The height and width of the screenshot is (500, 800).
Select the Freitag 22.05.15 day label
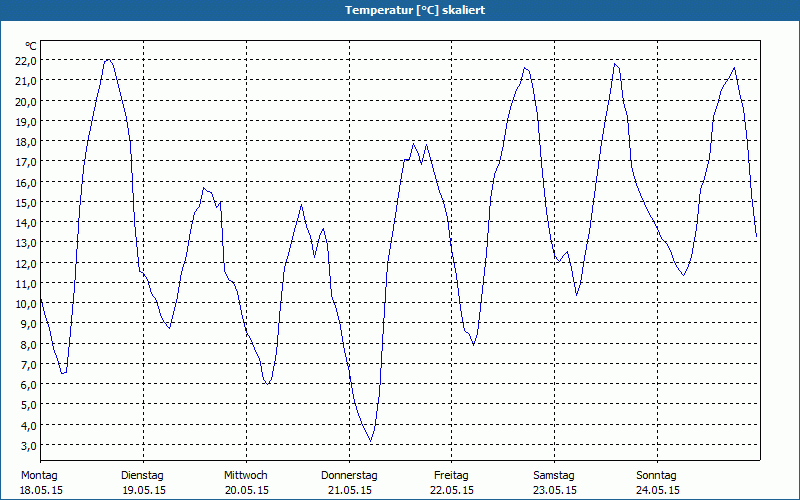pos(452,483)
